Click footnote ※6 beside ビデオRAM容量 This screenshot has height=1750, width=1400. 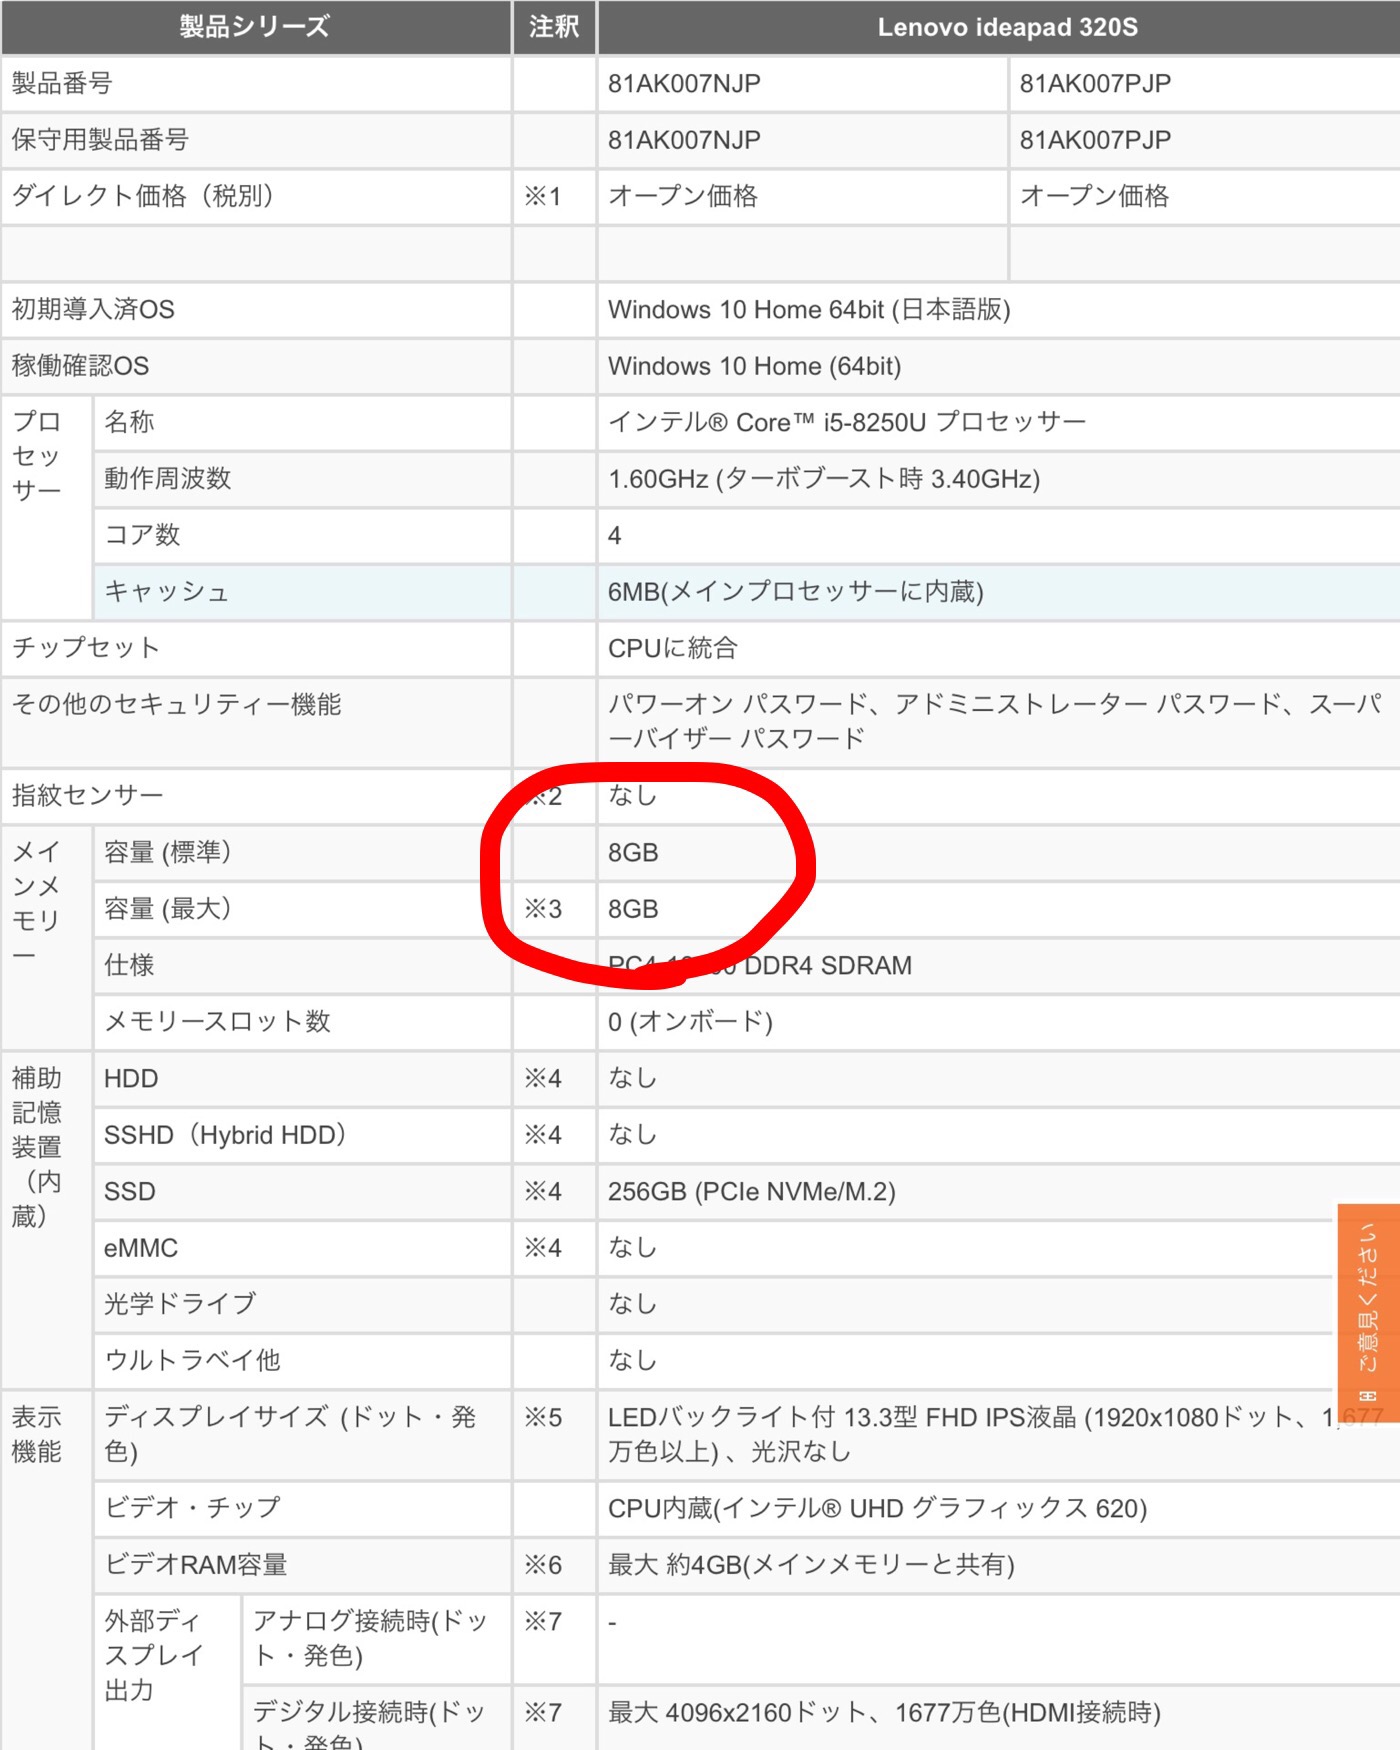pyautogui.click(x=543, y=1565)
